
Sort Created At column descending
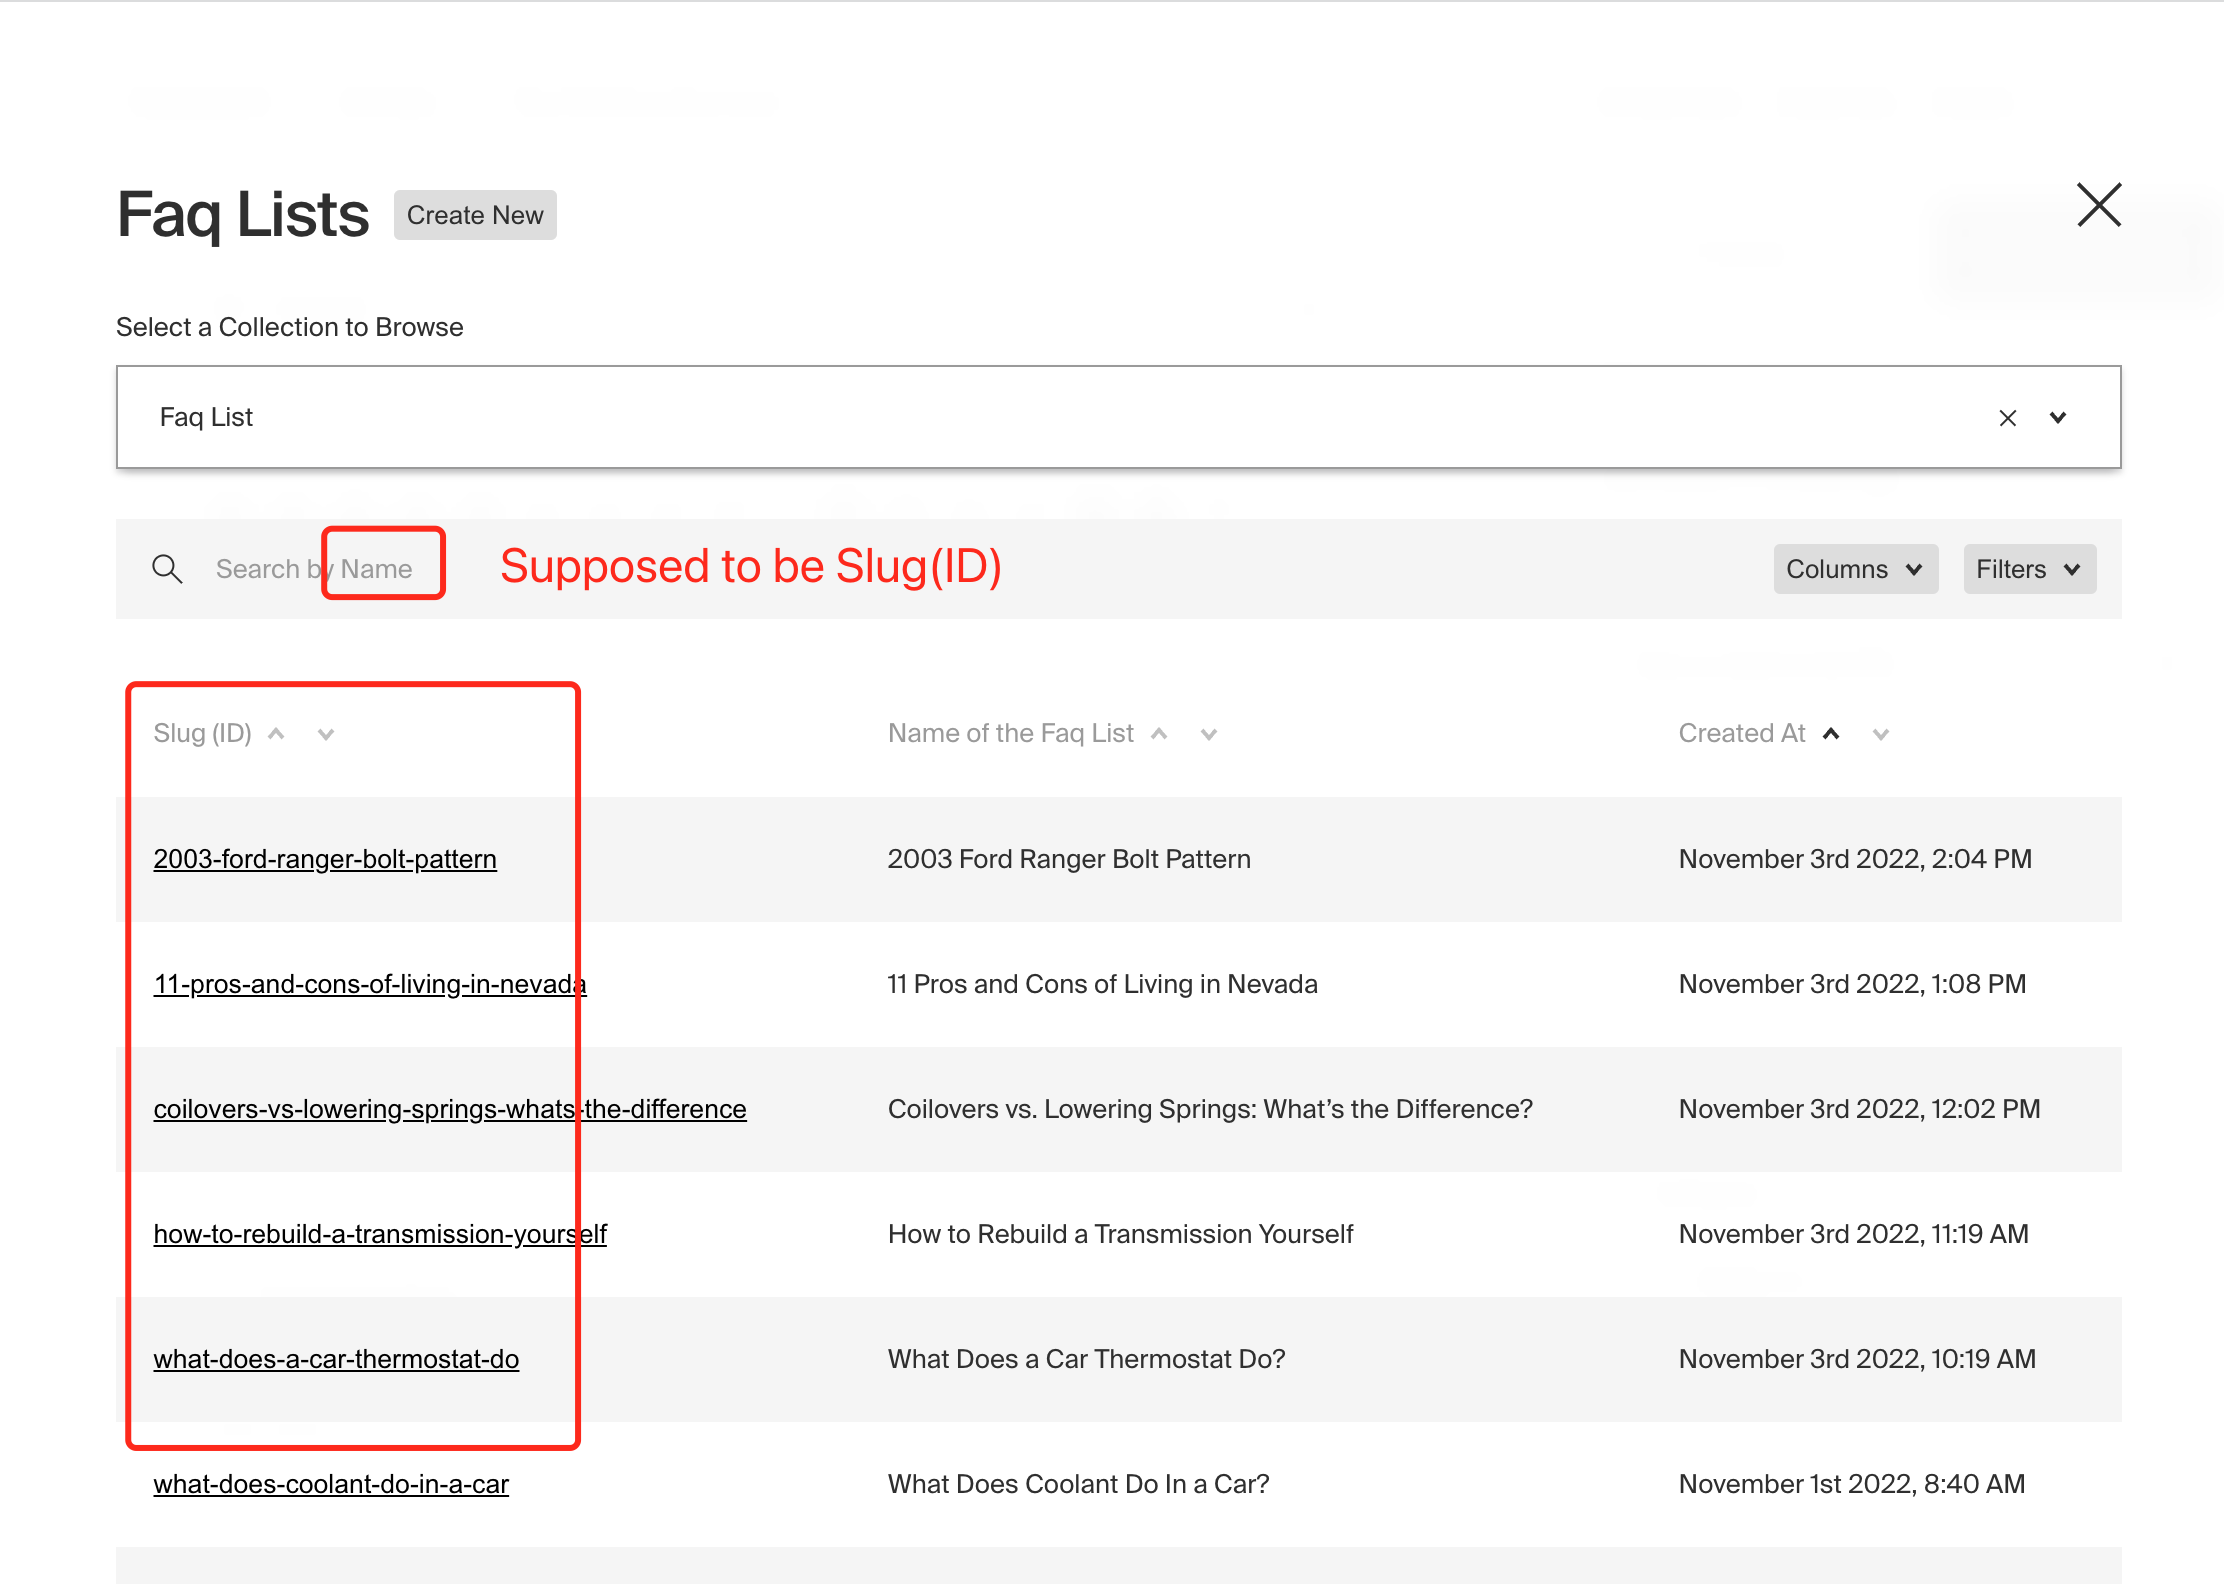(1881, 735)
